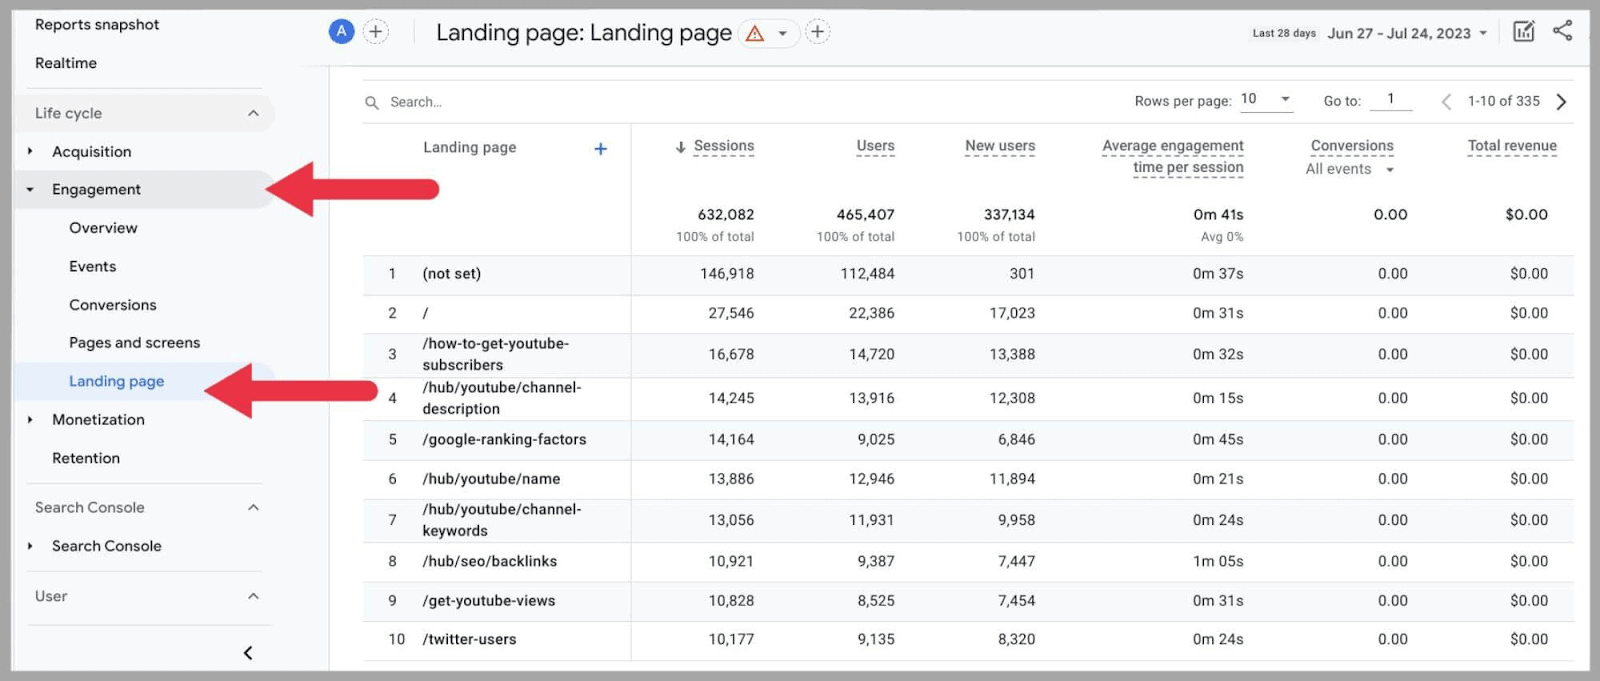This screenshot has height=681, width=1600.
Task: Open the Rows per page dropdown
Action: click(1265, 99)
